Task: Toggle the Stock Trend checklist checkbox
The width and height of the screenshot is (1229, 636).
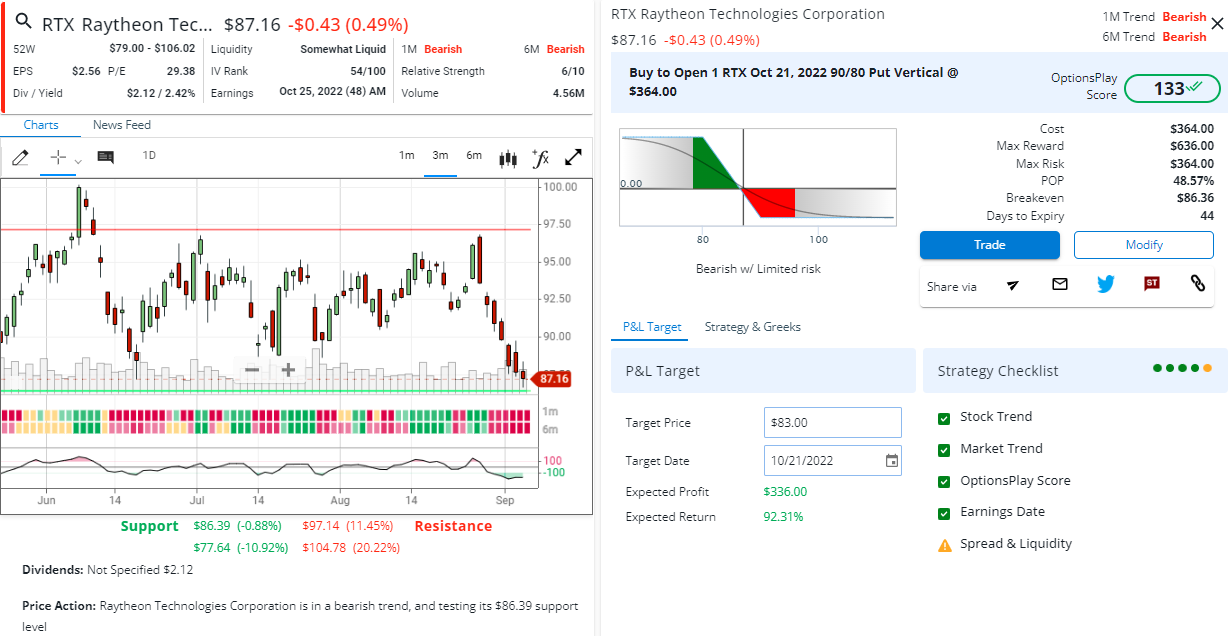Action: (x=944, y=418)
